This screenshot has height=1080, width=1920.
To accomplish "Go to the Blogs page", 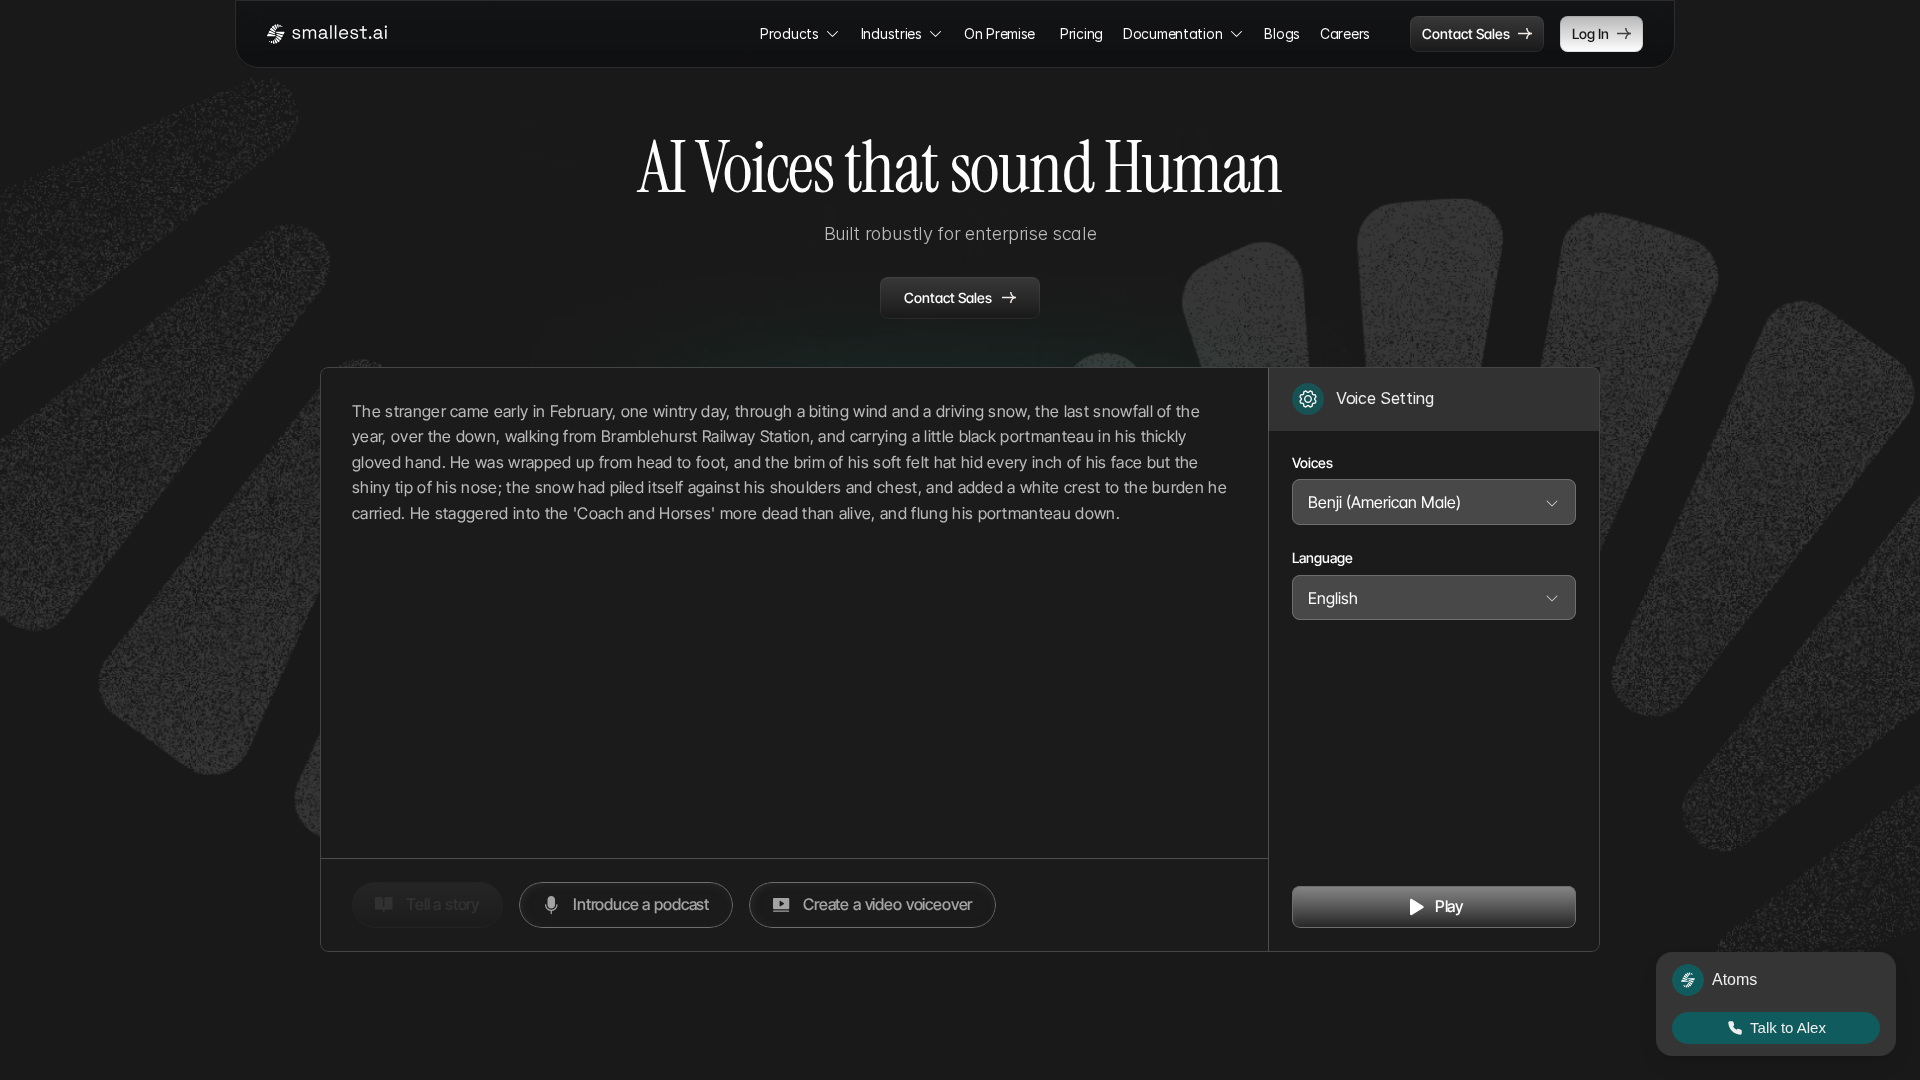I will point(1281,34).
